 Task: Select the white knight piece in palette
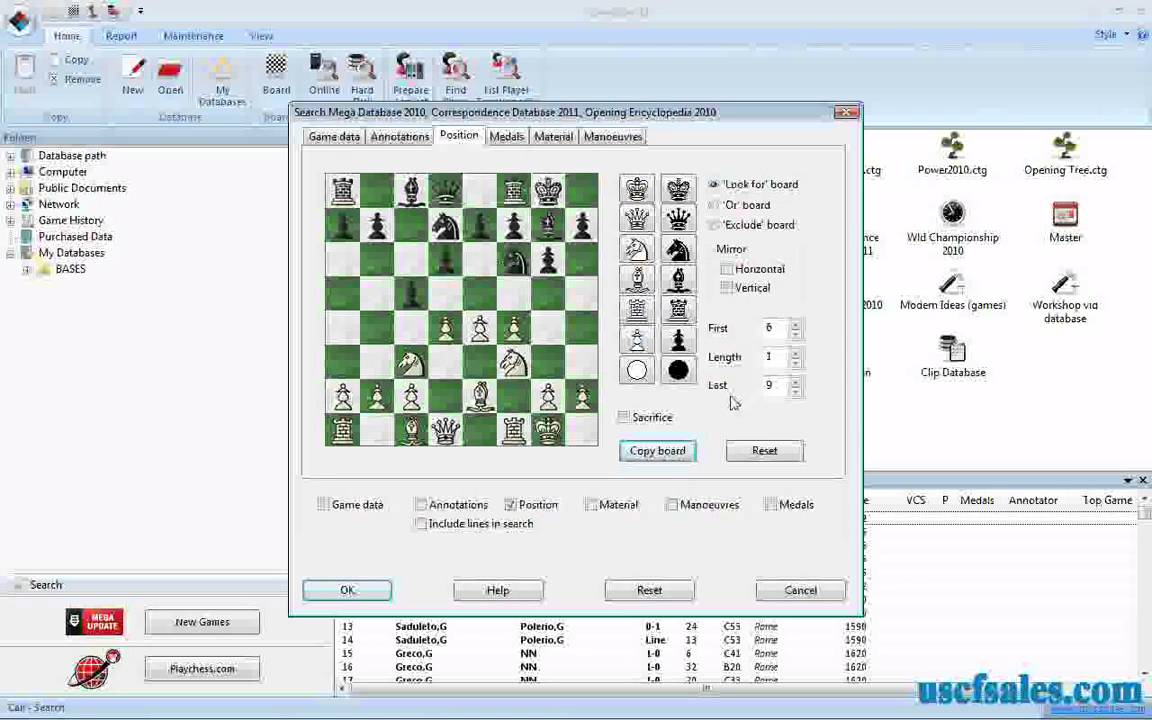(637, 249)
